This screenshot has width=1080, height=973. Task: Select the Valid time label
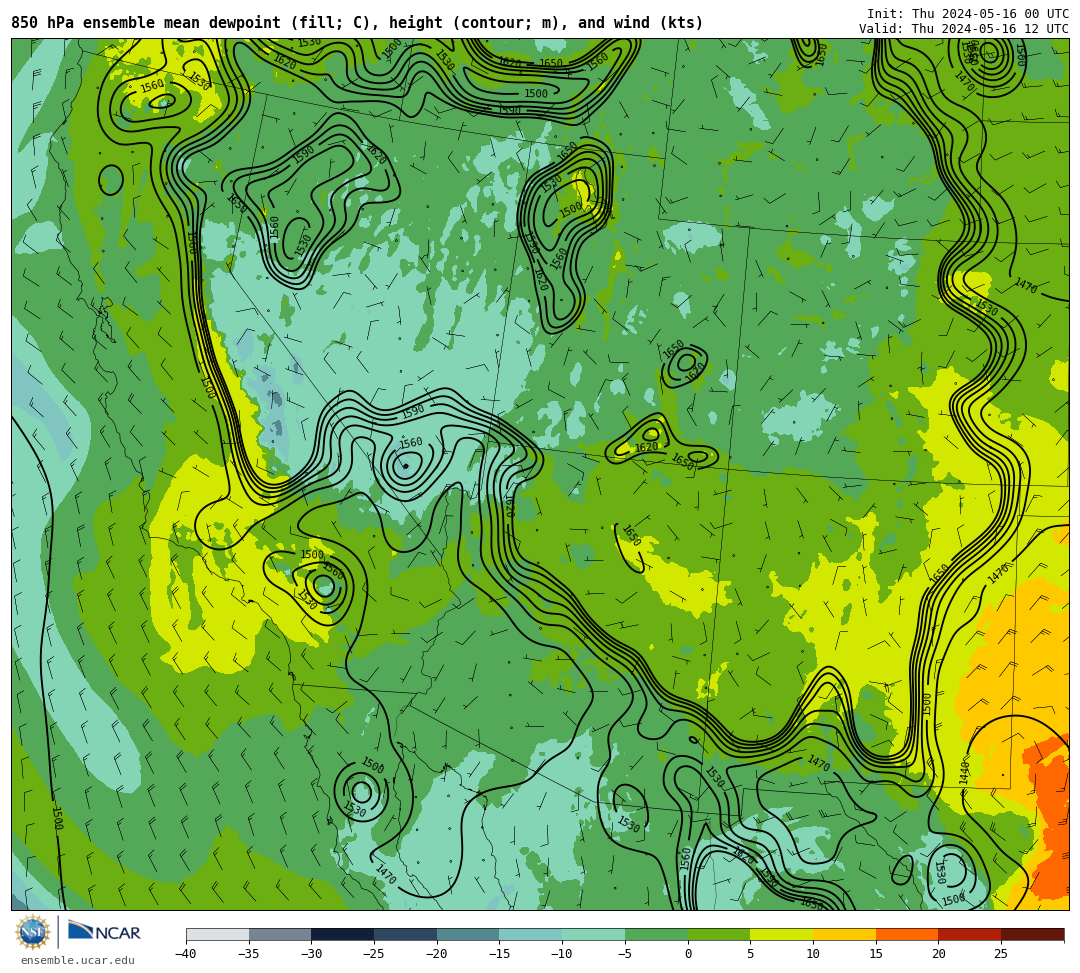point(964,28)
